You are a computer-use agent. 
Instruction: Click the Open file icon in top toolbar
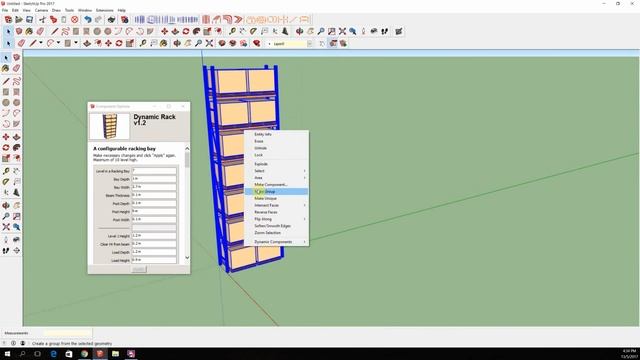pyautogui.click(x=19, y=19)
